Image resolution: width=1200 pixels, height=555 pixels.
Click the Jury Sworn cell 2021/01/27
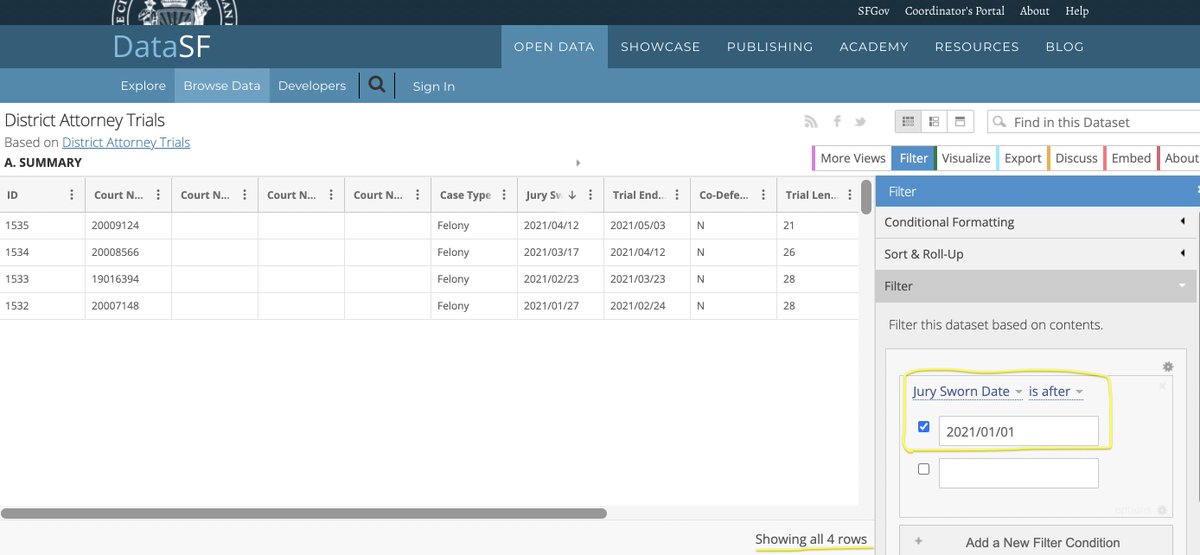560,306
